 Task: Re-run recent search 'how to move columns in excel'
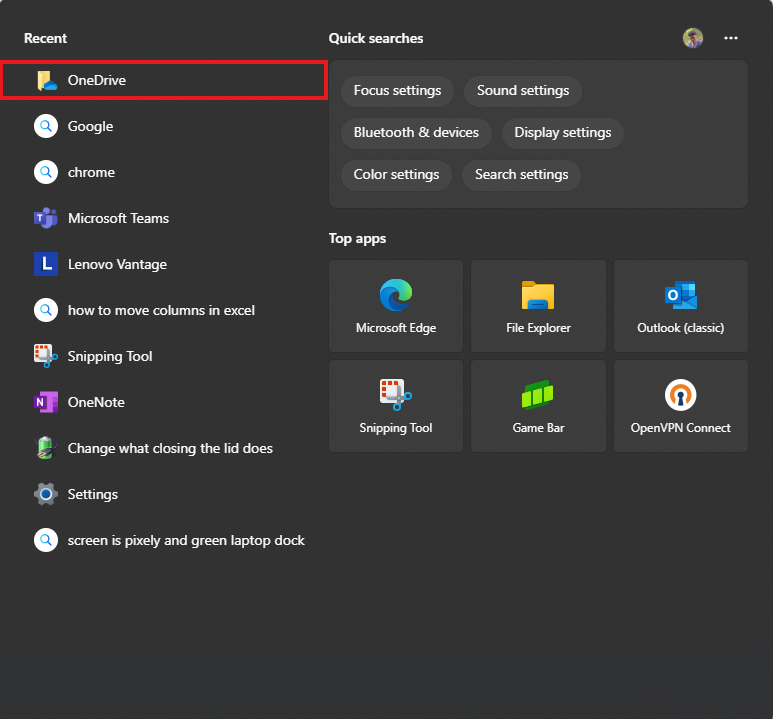pyautogui.click(x=161, y=310)
